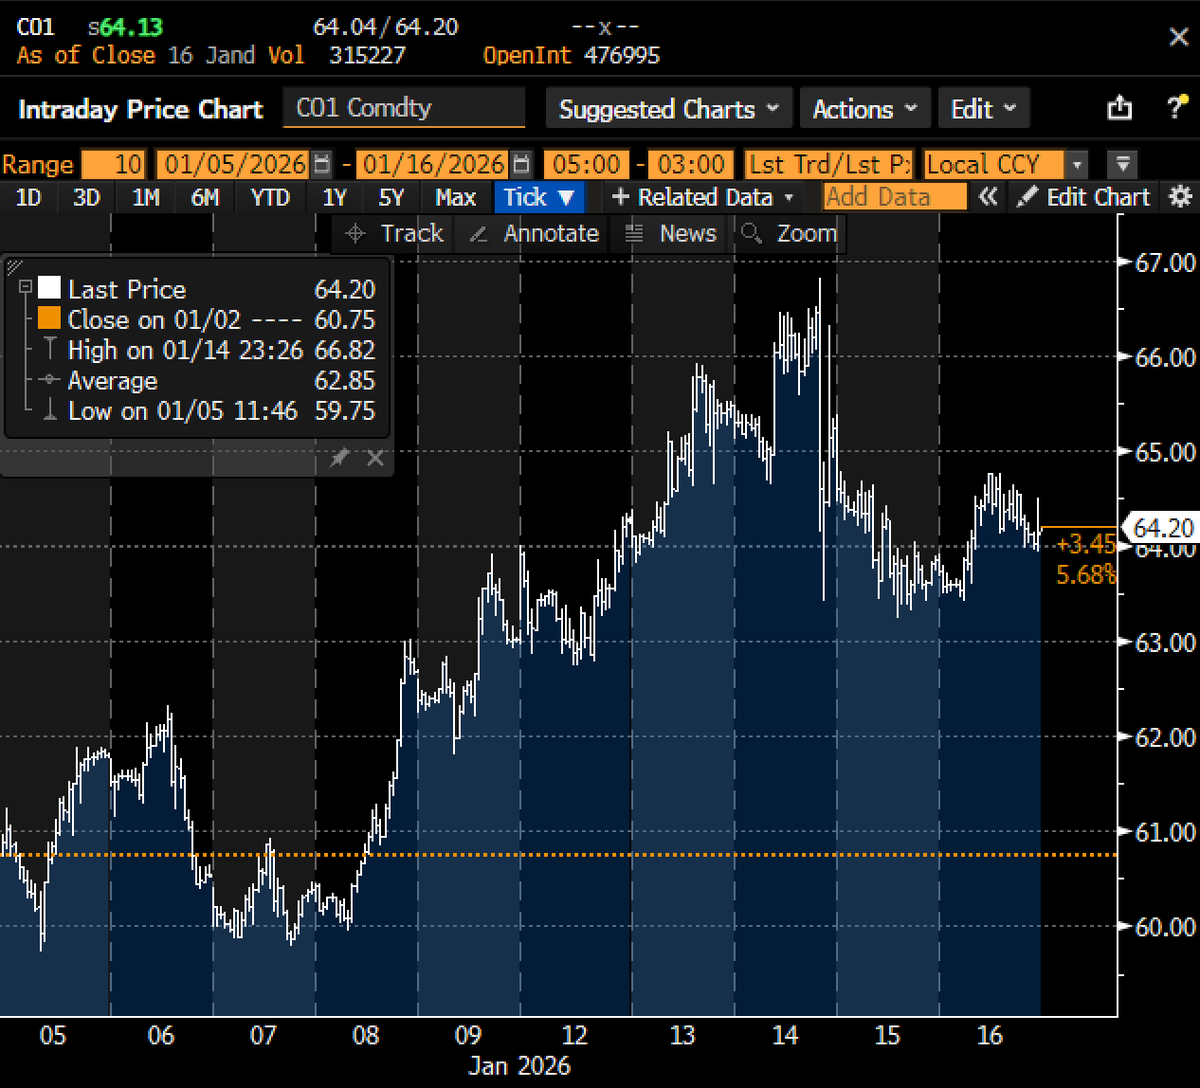Open the Actions dropdown menu
This screenshot has height=1088, width=1200.
[865, 109]
